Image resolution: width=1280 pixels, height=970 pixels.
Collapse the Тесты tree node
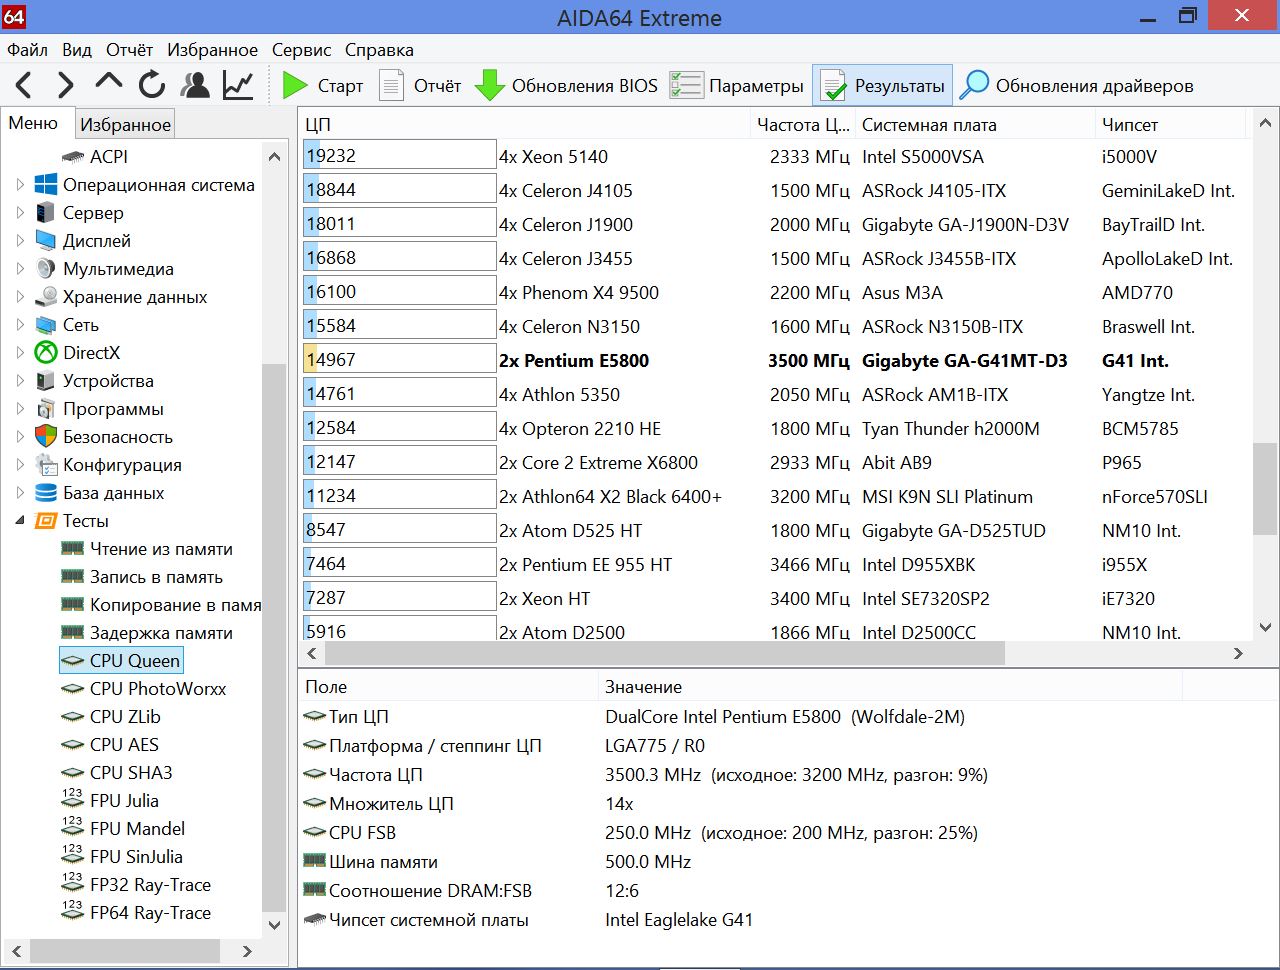click(x=20, y=521)
